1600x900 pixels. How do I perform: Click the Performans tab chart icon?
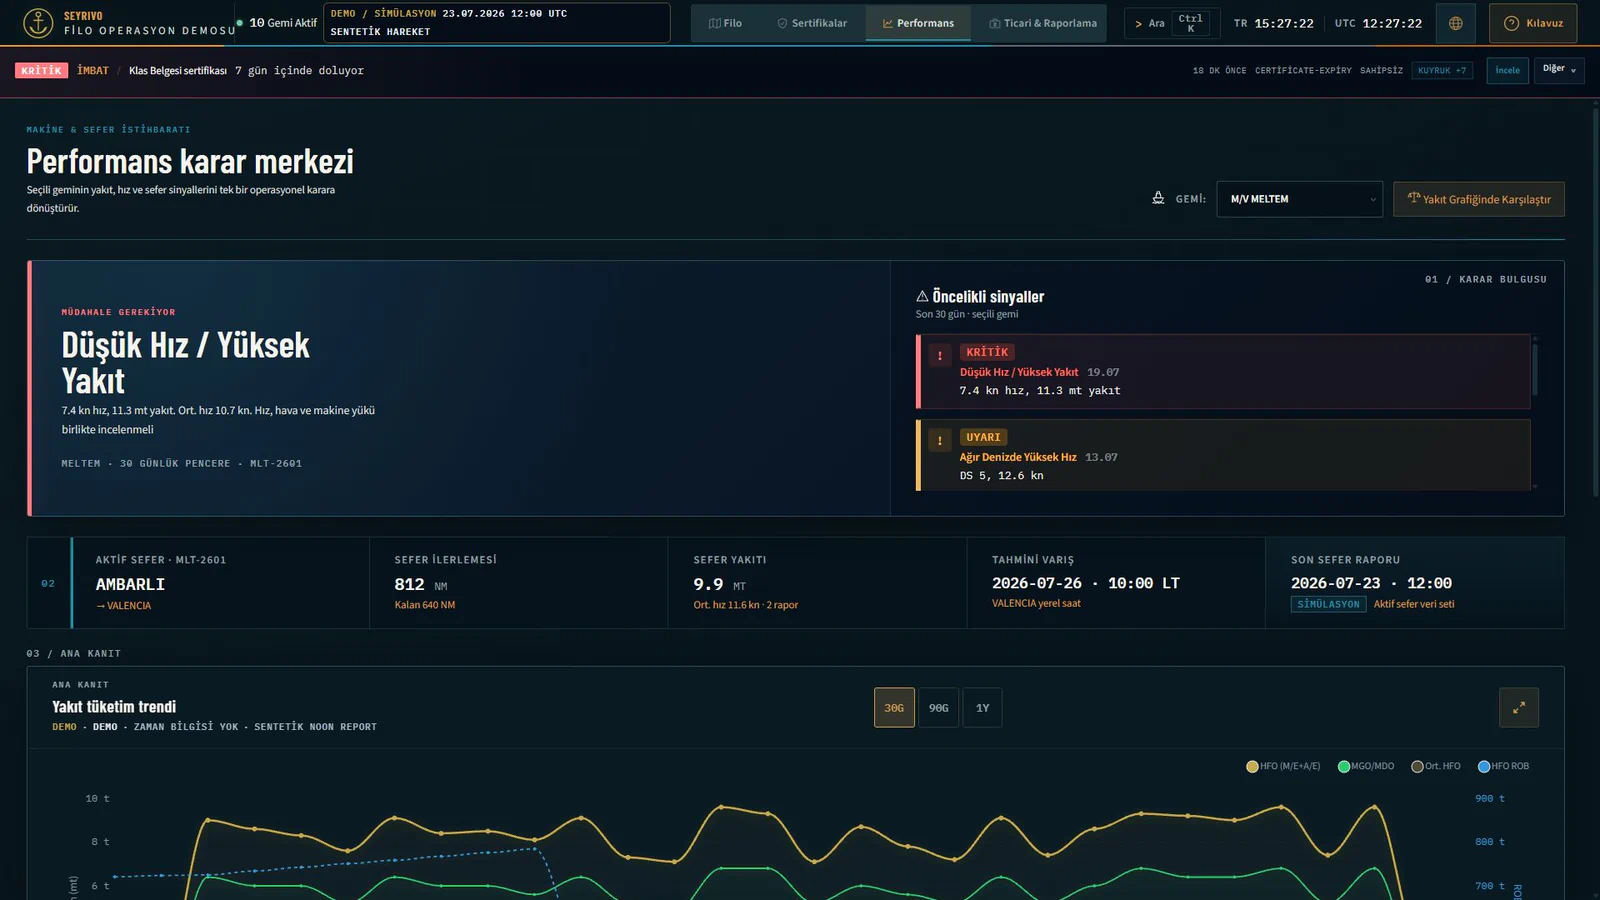coord(887,23)
